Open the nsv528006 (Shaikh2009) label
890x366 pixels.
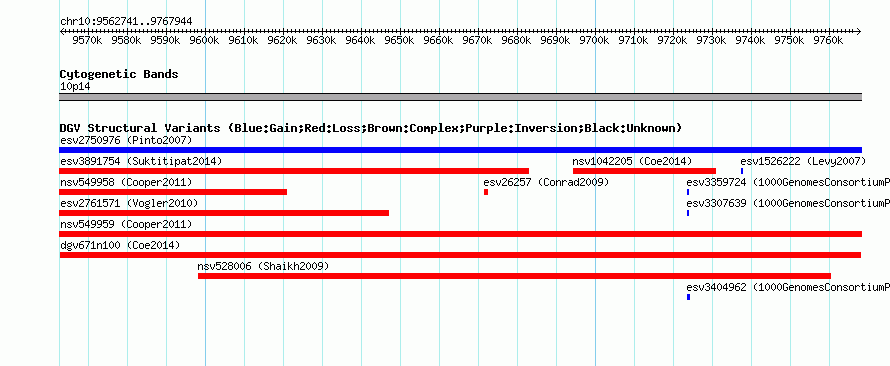pyautogui.click(x=263, y=266)
